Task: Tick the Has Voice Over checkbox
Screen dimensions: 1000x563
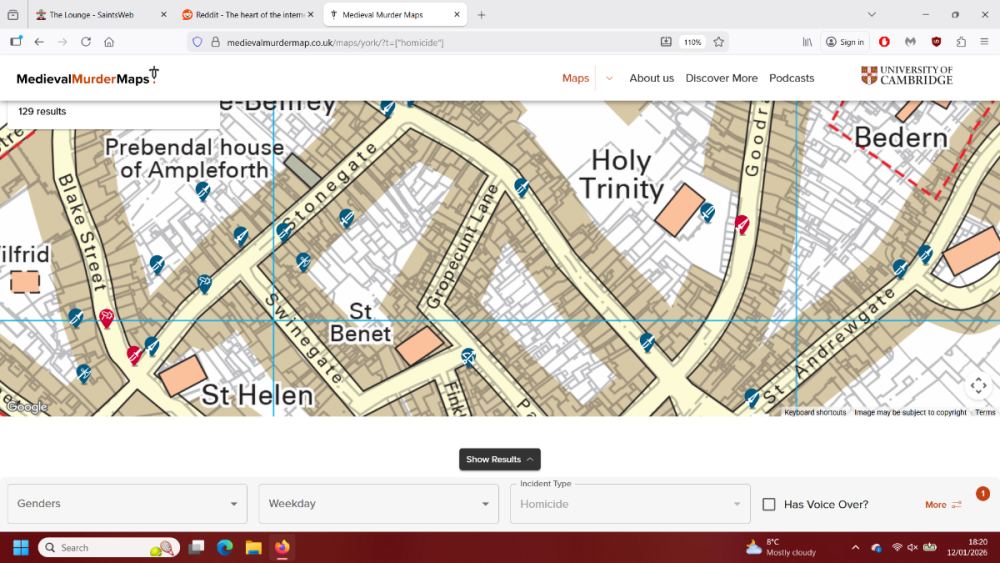Action: pyautogui.click(x=769, y=504)
